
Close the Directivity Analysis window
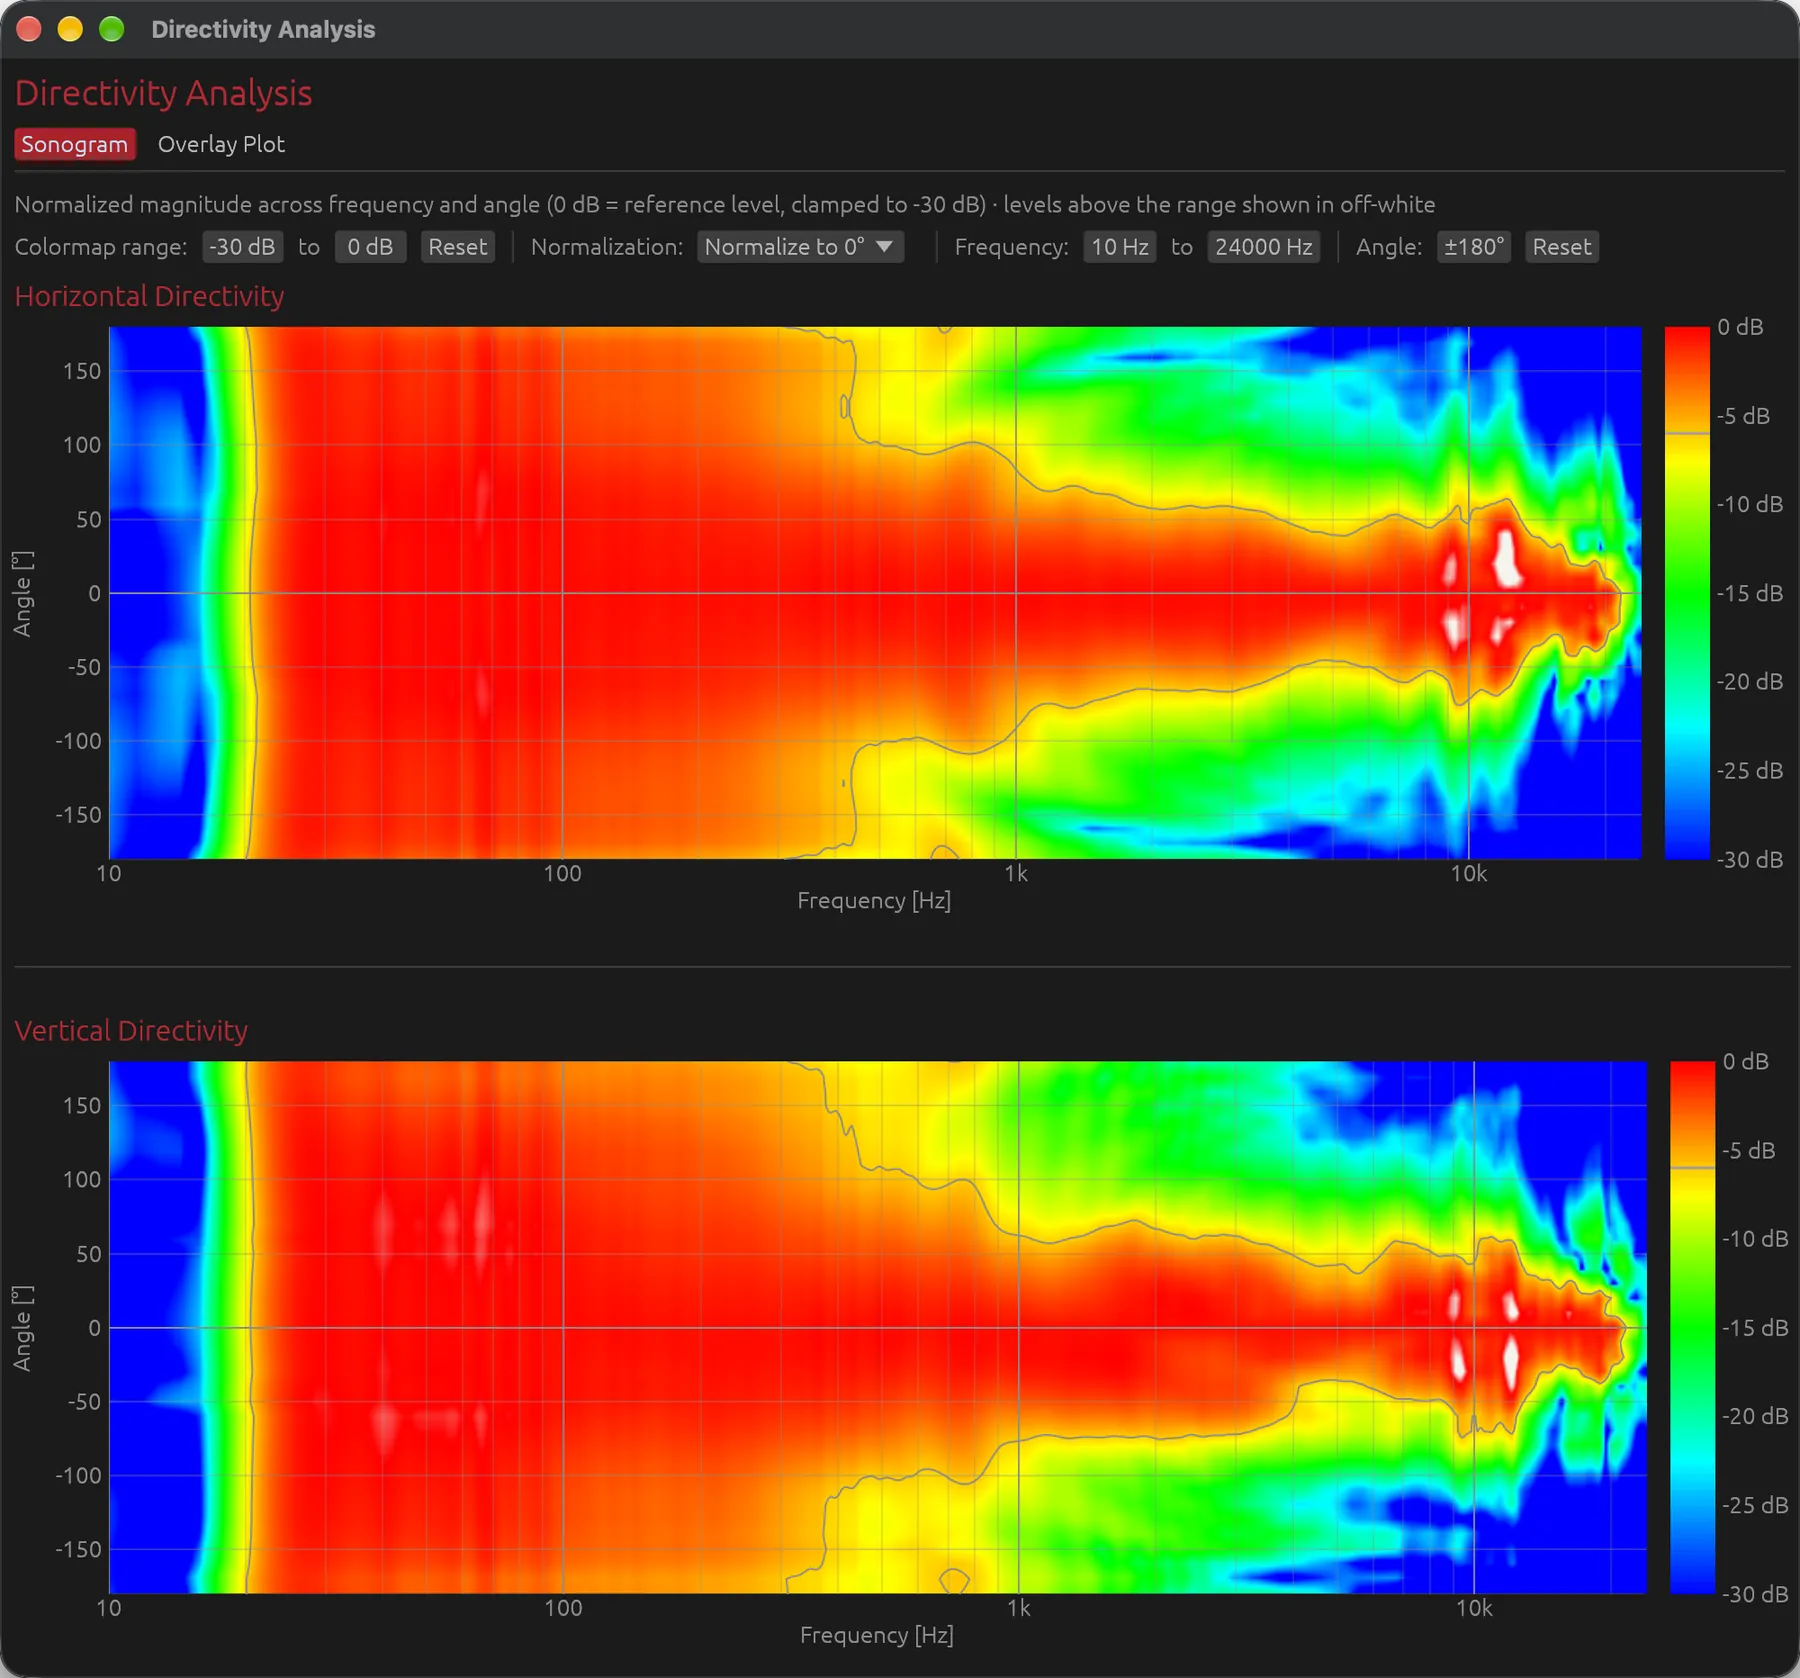point(29,29)
